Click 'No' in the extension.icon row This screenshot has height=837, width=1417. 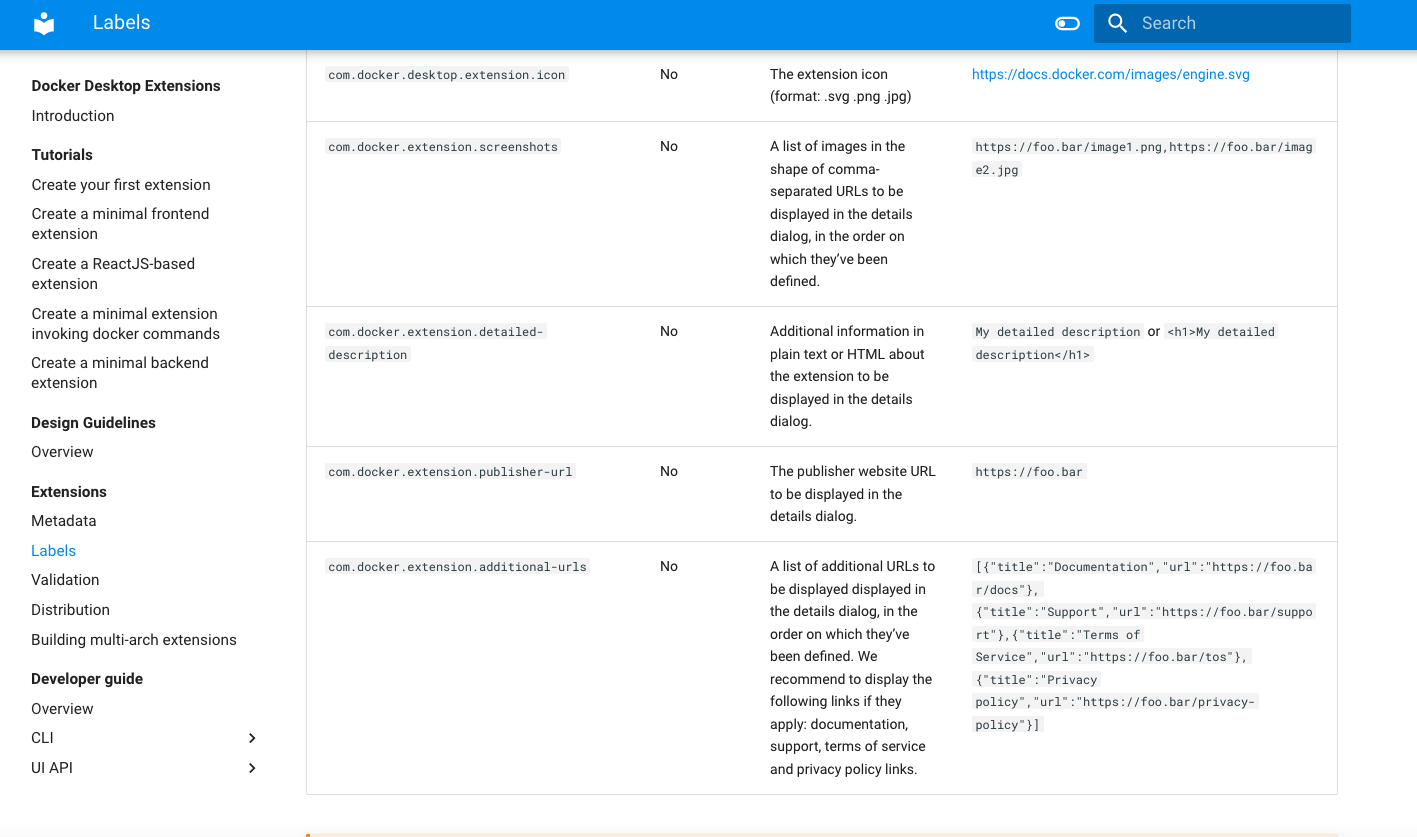click(669, 74)
